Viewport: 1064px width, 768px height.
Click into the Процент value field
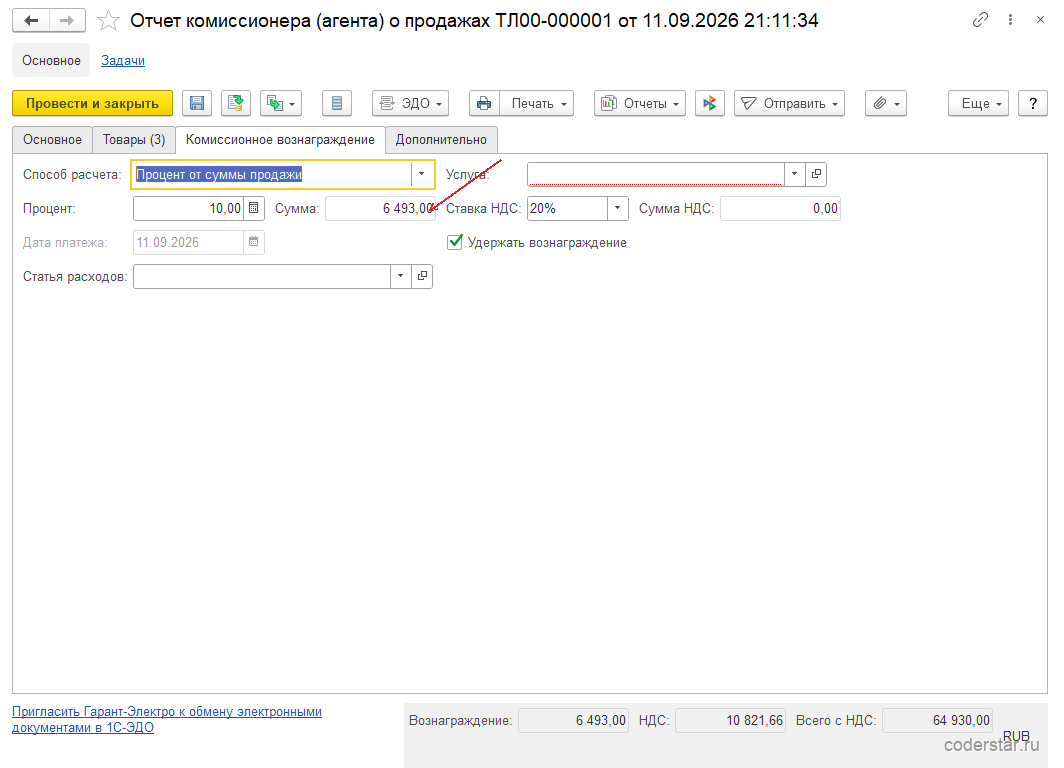click(189, 208)
